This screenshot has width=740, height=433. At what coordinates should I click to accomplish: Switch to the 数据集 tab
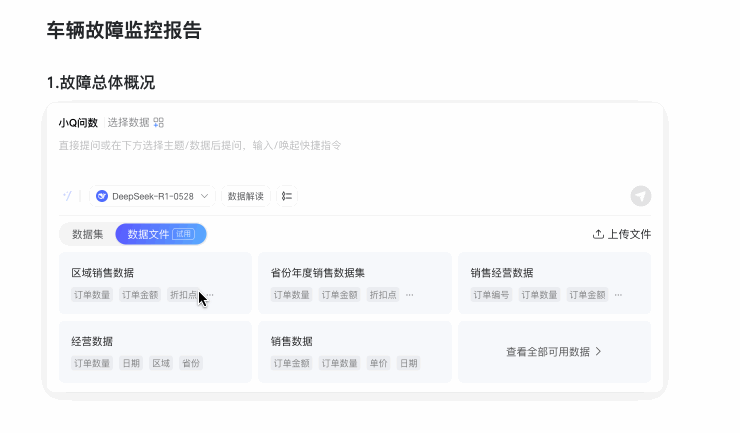click(x=87, y=234)
